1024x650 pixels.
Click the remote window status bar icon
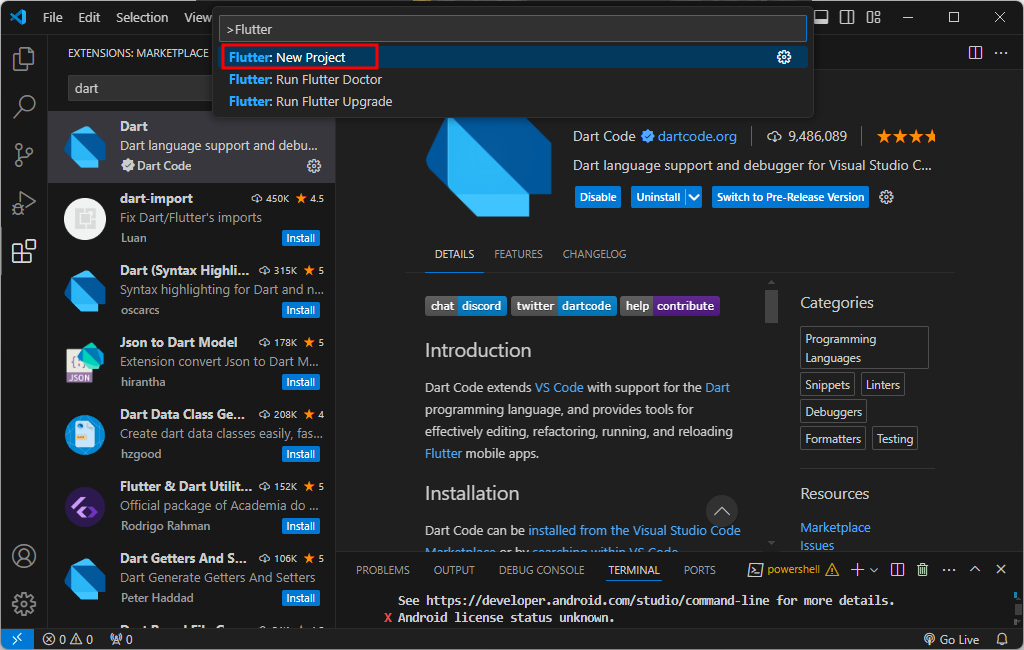(x=17, y=639)
